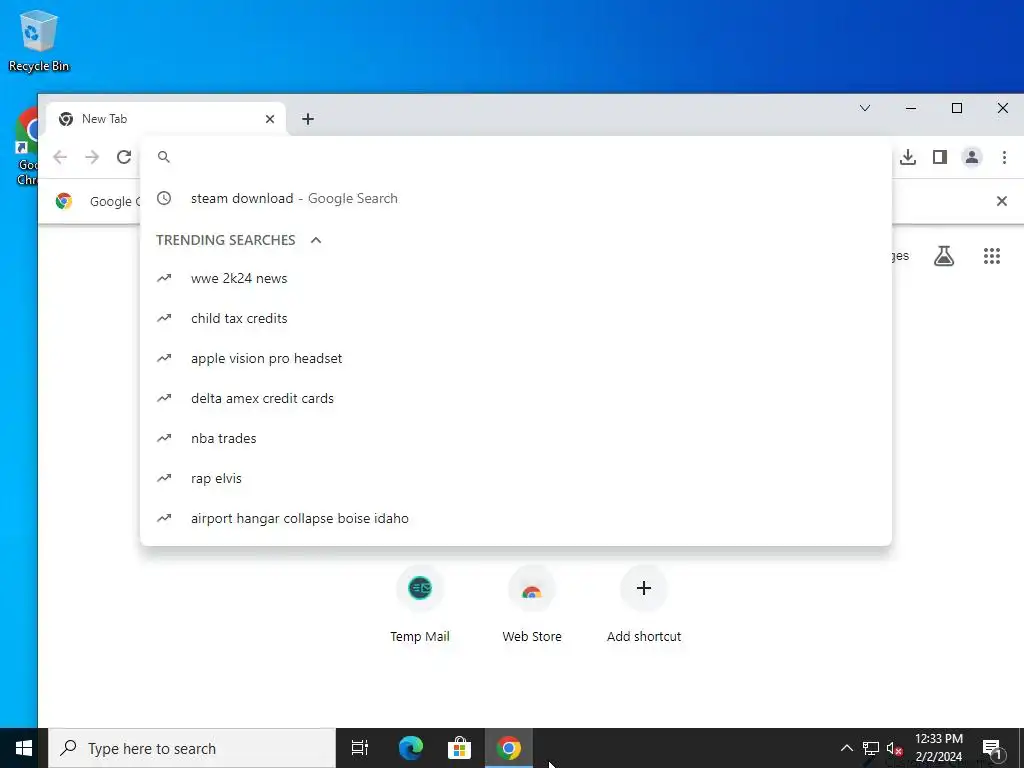Screen dimensions: 1024x768
Task: Open the tab search chevron
Action: tap(865, 108)
